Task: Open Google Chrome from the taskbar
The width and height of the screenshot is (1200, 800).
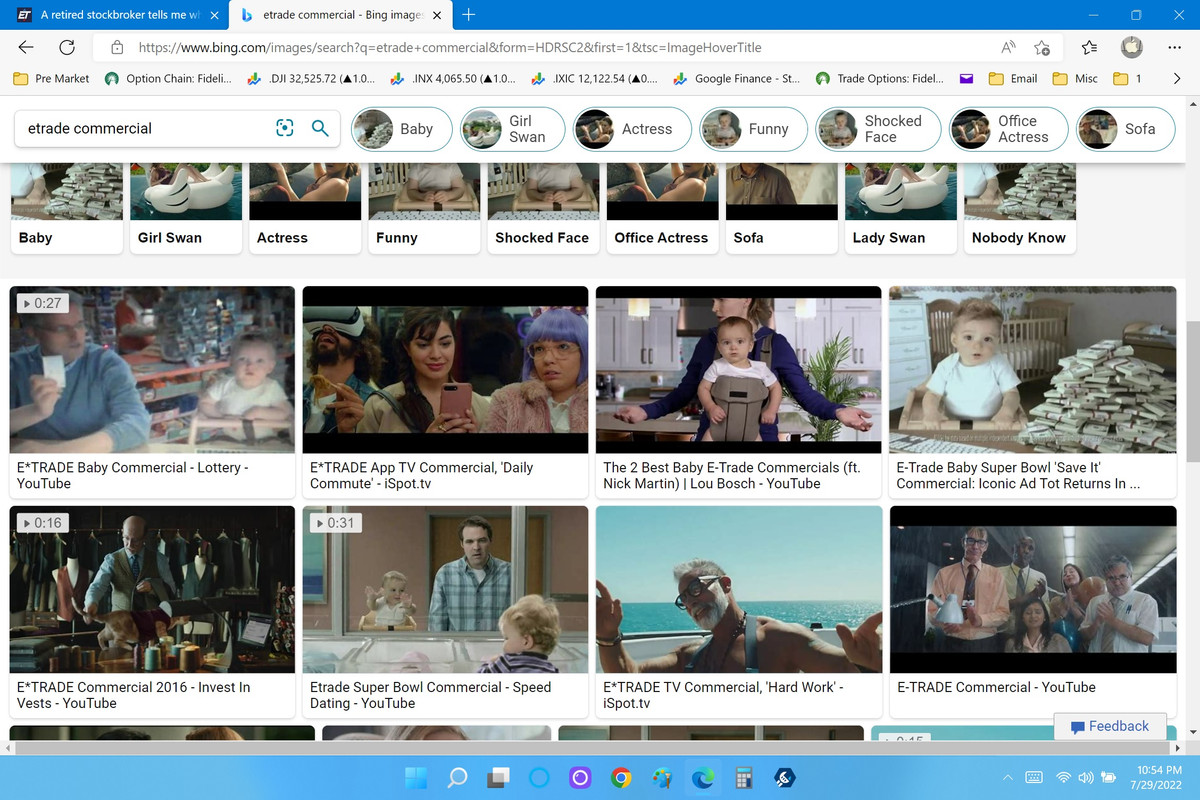Action: 621,778
